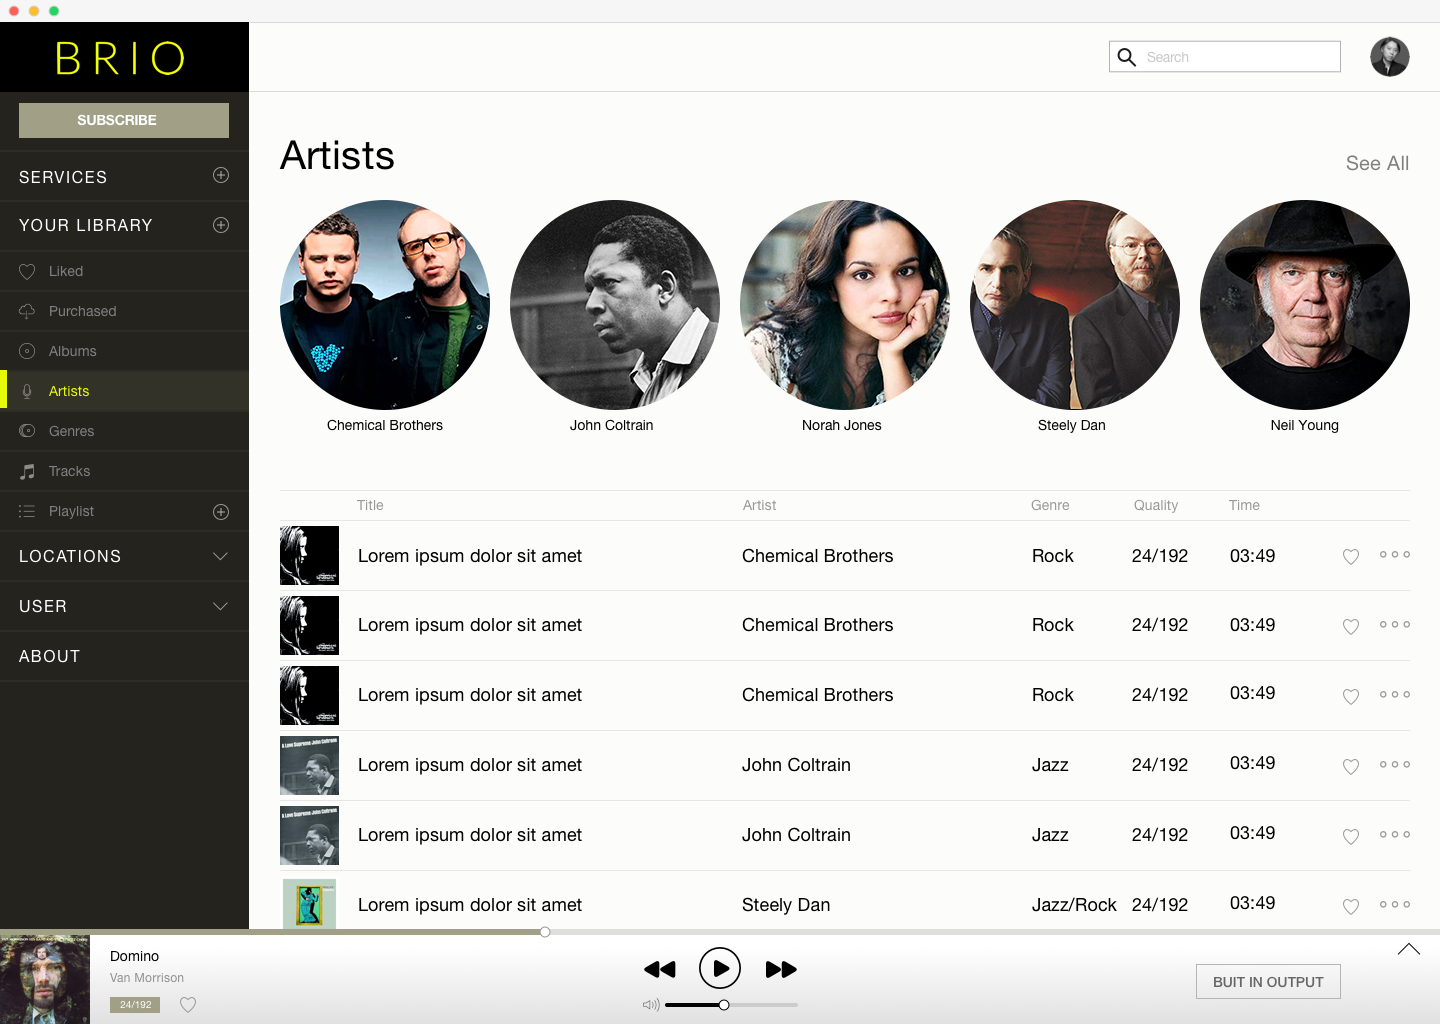The width and height of the screenshot is (1440, 1024).
Task: Sort tracks by Genre column header
Action: pos(1050,505)
